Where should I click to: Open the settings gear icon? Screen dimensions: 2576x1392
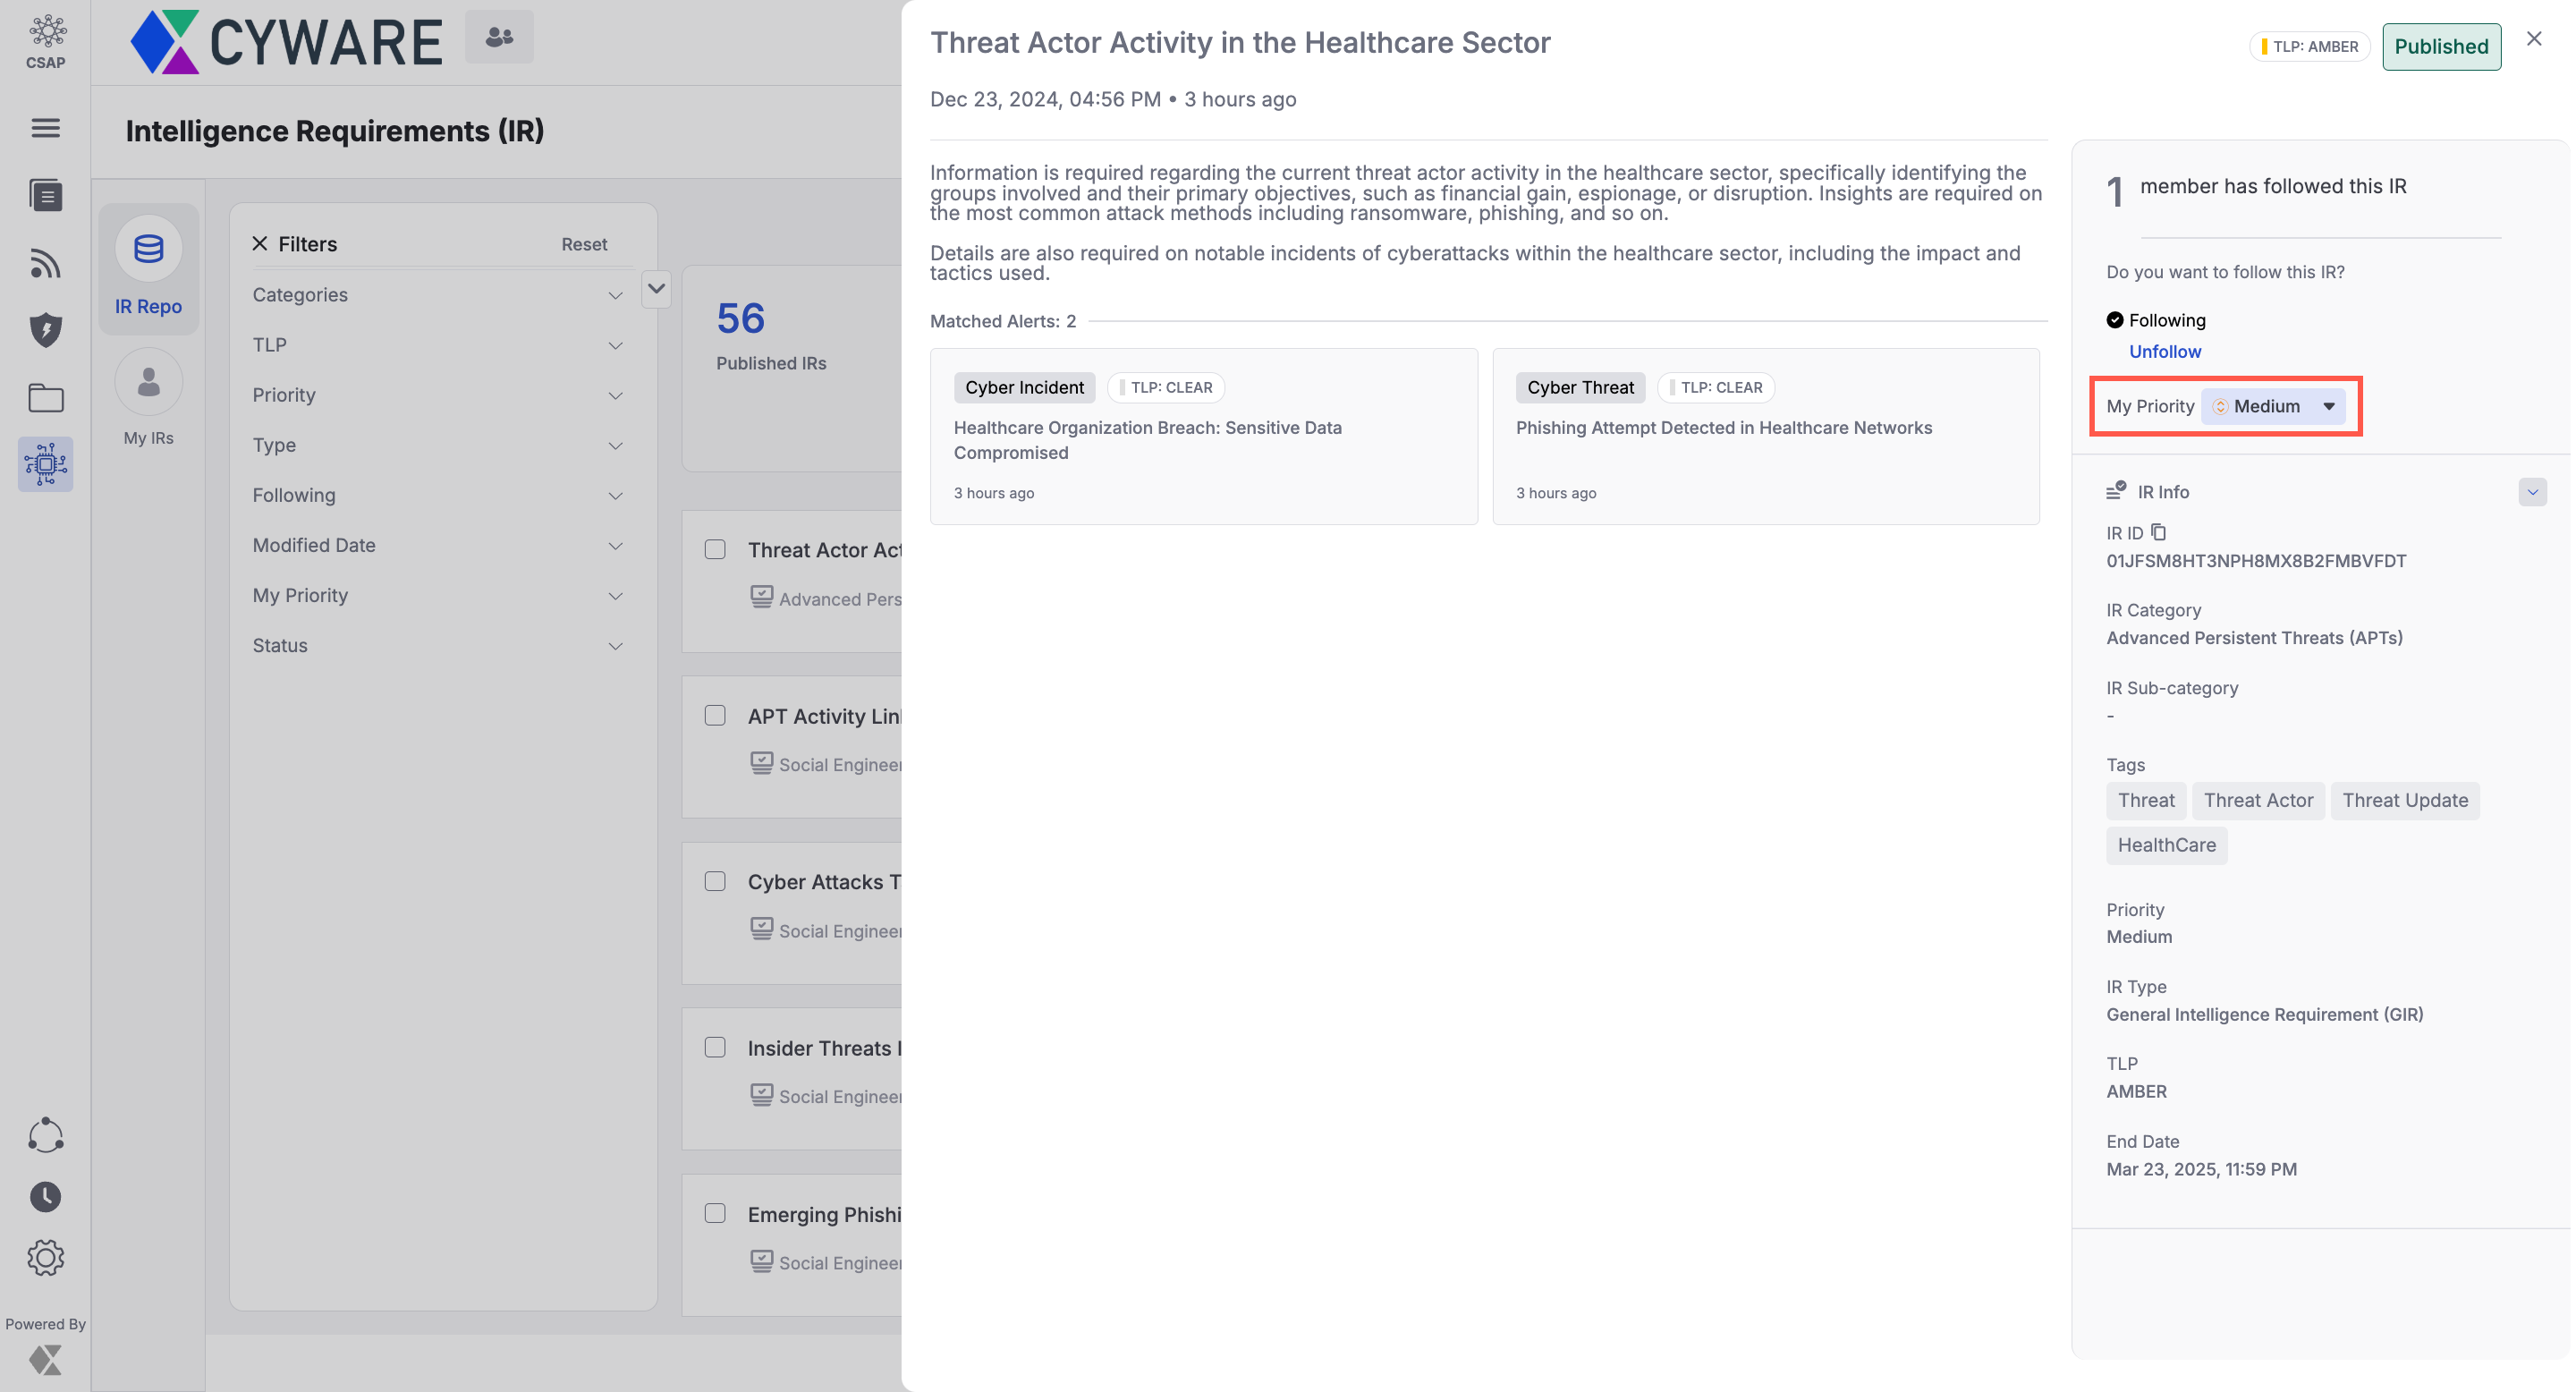tap(45, 1257)
